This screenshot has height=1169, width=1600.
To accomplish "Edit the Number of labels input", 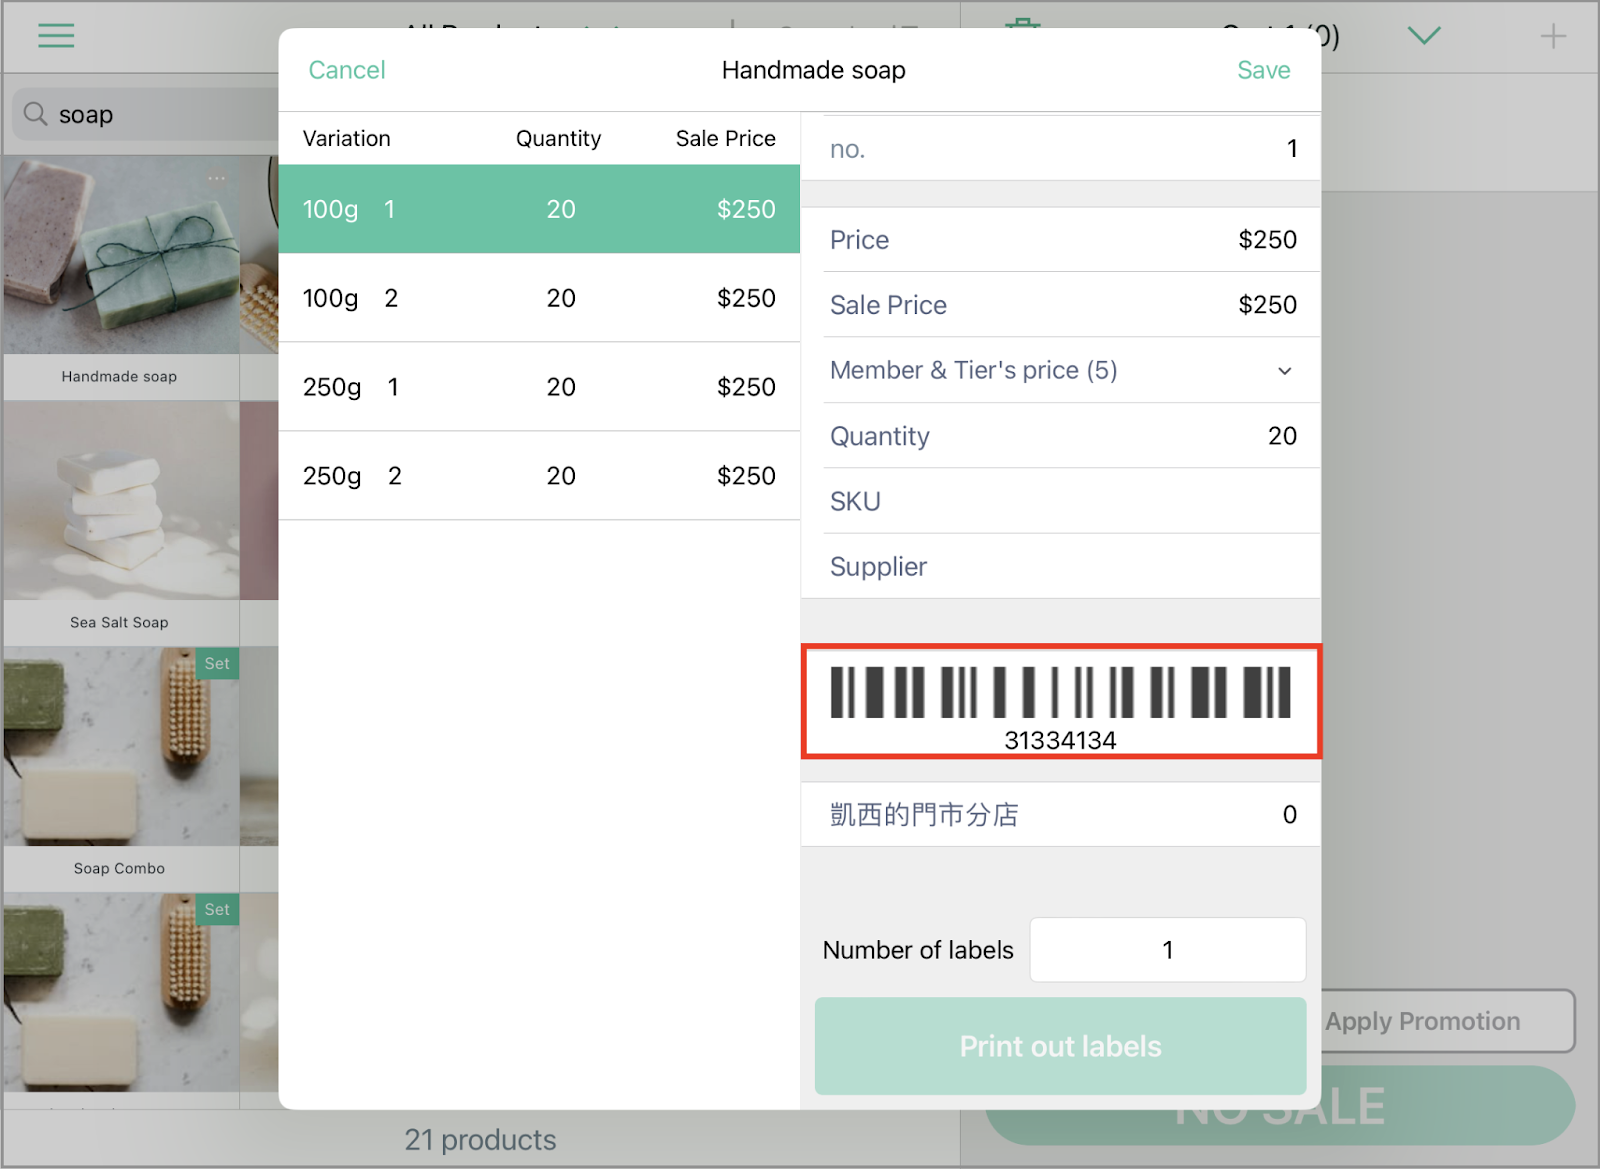I will [x=1167, y=950].
